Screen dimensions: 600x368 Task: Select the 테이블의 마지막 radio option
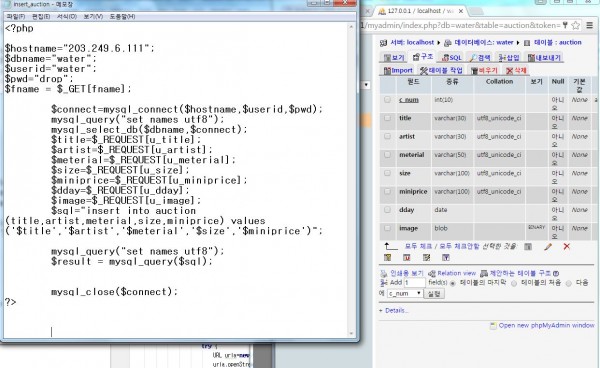[x=453, y=283]
